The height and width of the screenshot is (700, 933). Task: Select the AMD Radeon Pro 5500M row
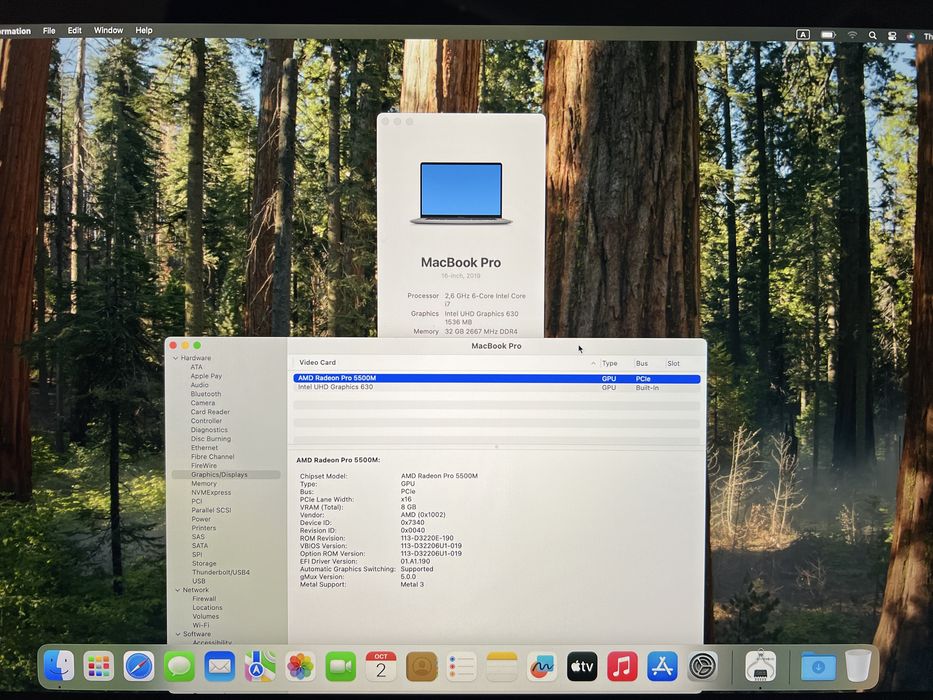tap(497, 378)
